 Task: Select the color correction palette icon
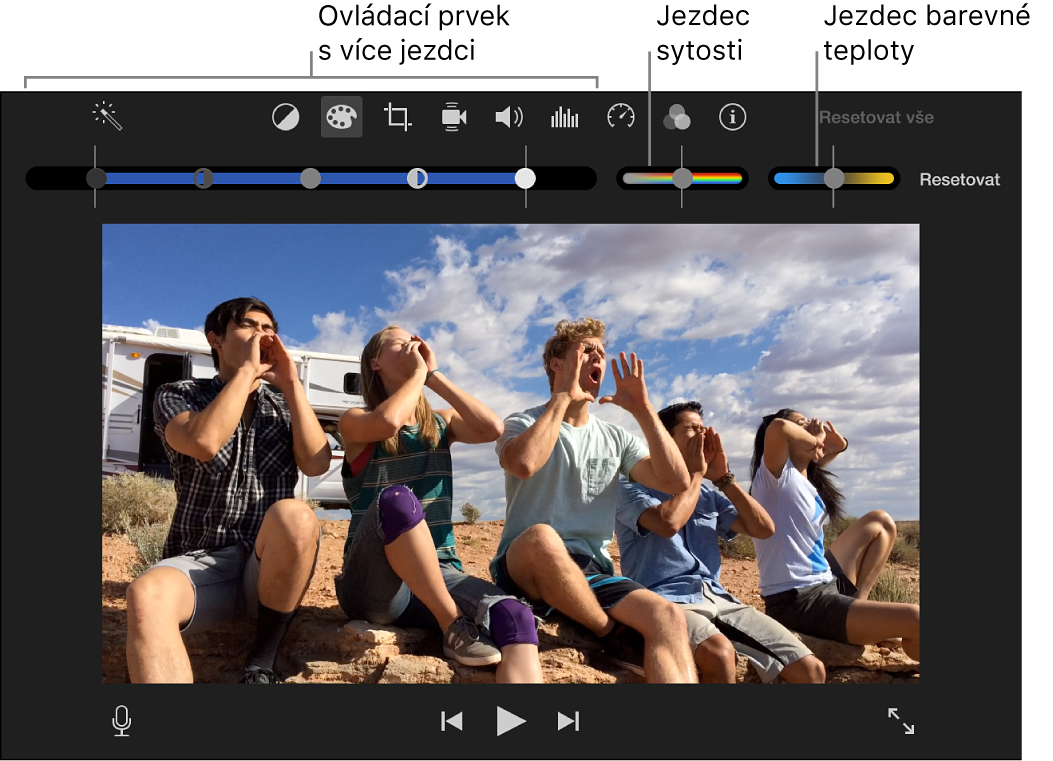tap(341, 118)
